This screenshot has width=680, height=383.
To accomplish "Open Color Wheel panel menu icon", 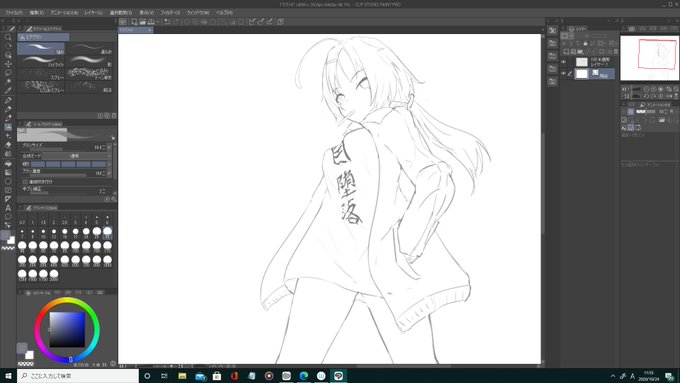I will [x=20, y=293].
